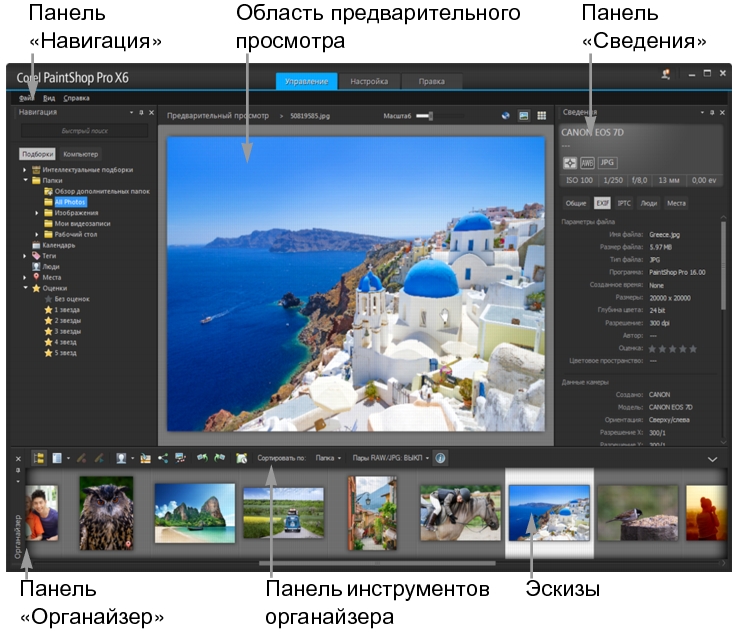
Task: Click the Компьютер button in navigation
Action: pyautogui.click(x=80, y=154)
